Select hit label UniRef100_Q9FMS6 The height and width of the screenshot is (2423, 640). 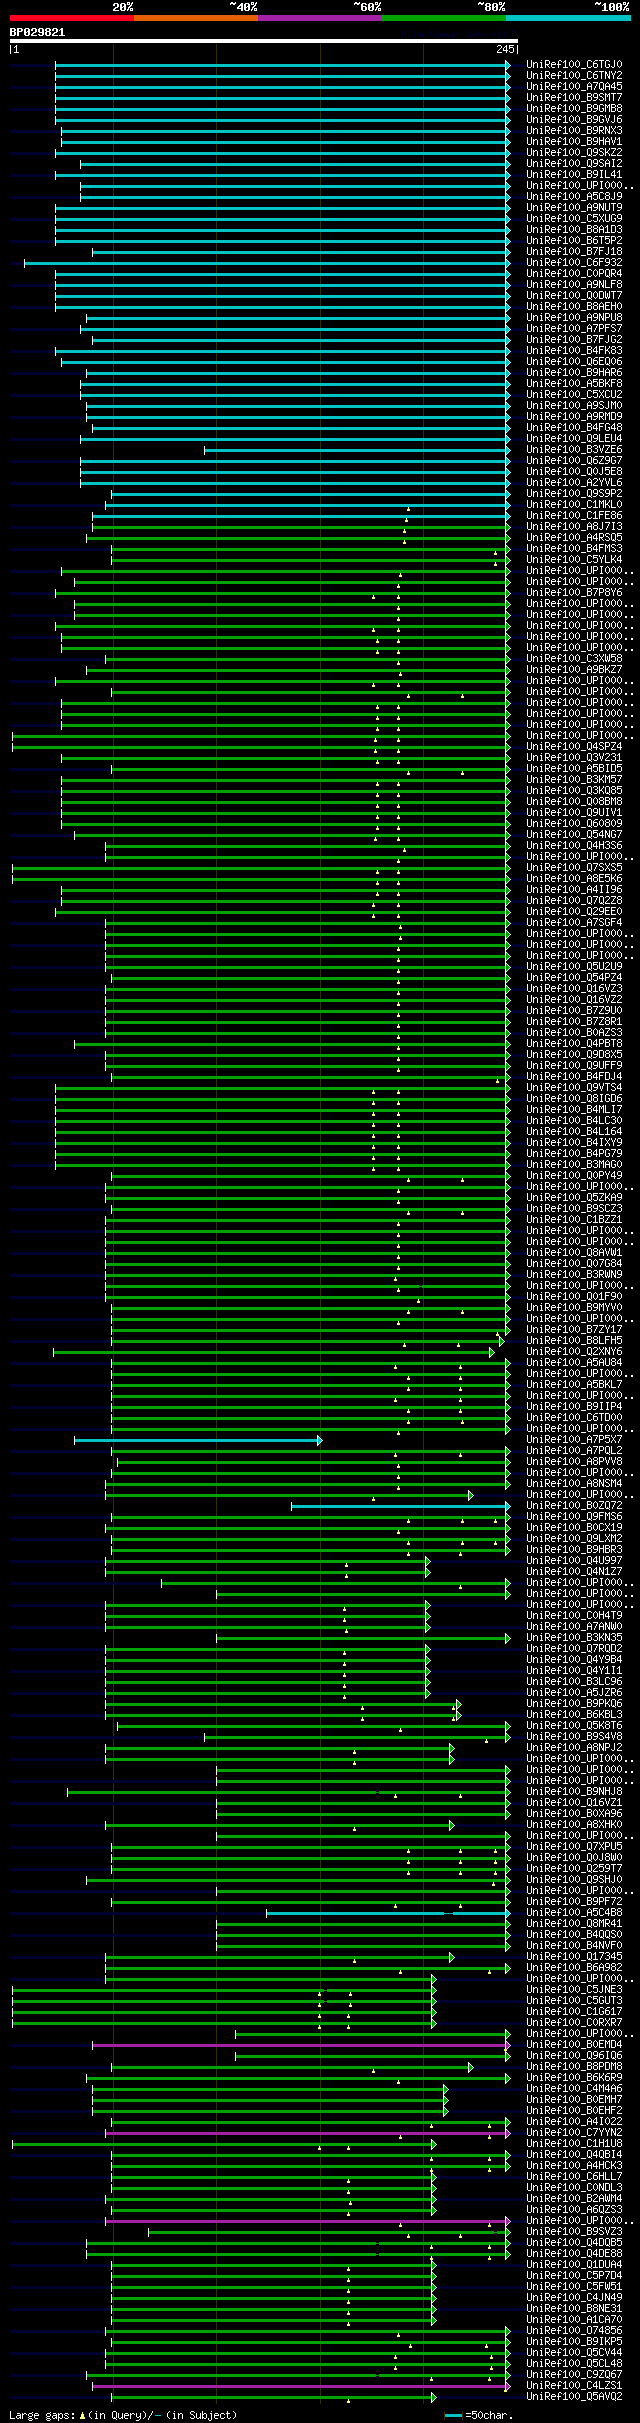pyautogui.click(x=574, y=1517)
